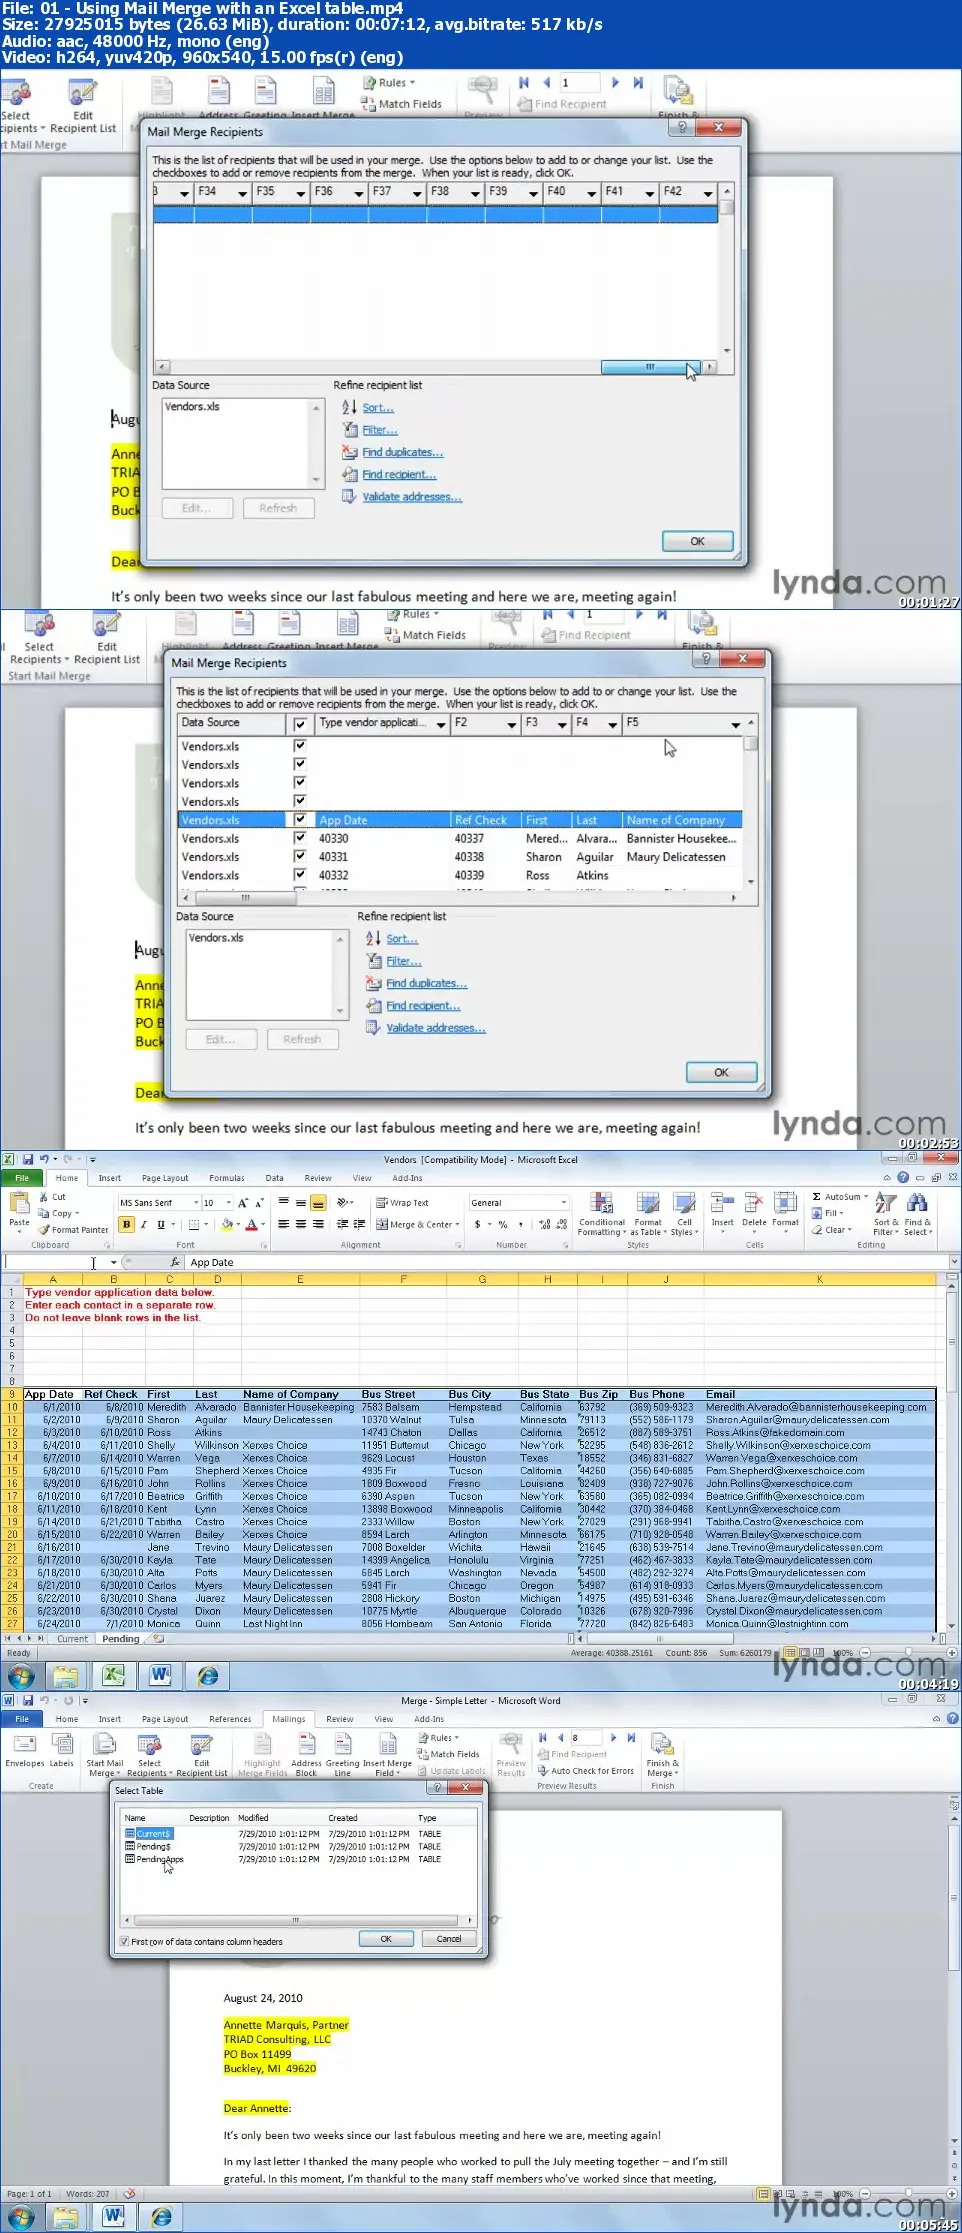Screen dimensions: 962x2233
Task: Open Cell Styles gallery in Excel
Action: point(684,1214)
